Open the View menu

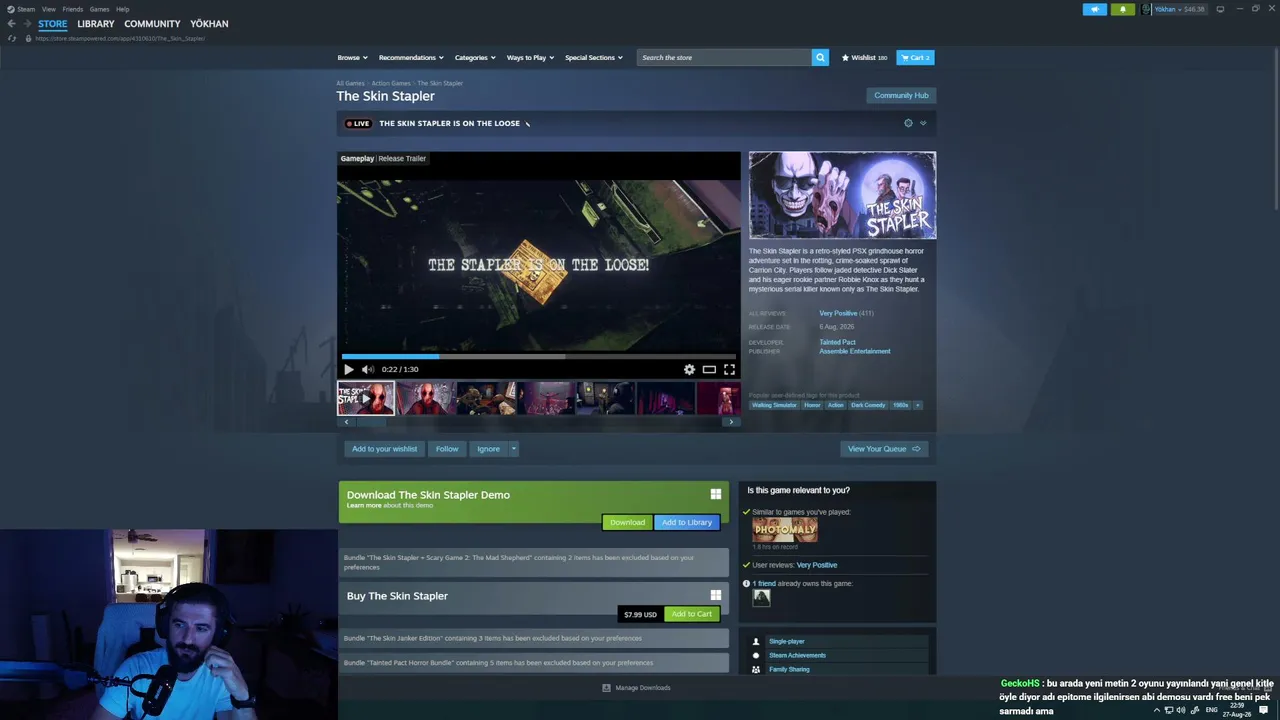(x=48, y=9)
